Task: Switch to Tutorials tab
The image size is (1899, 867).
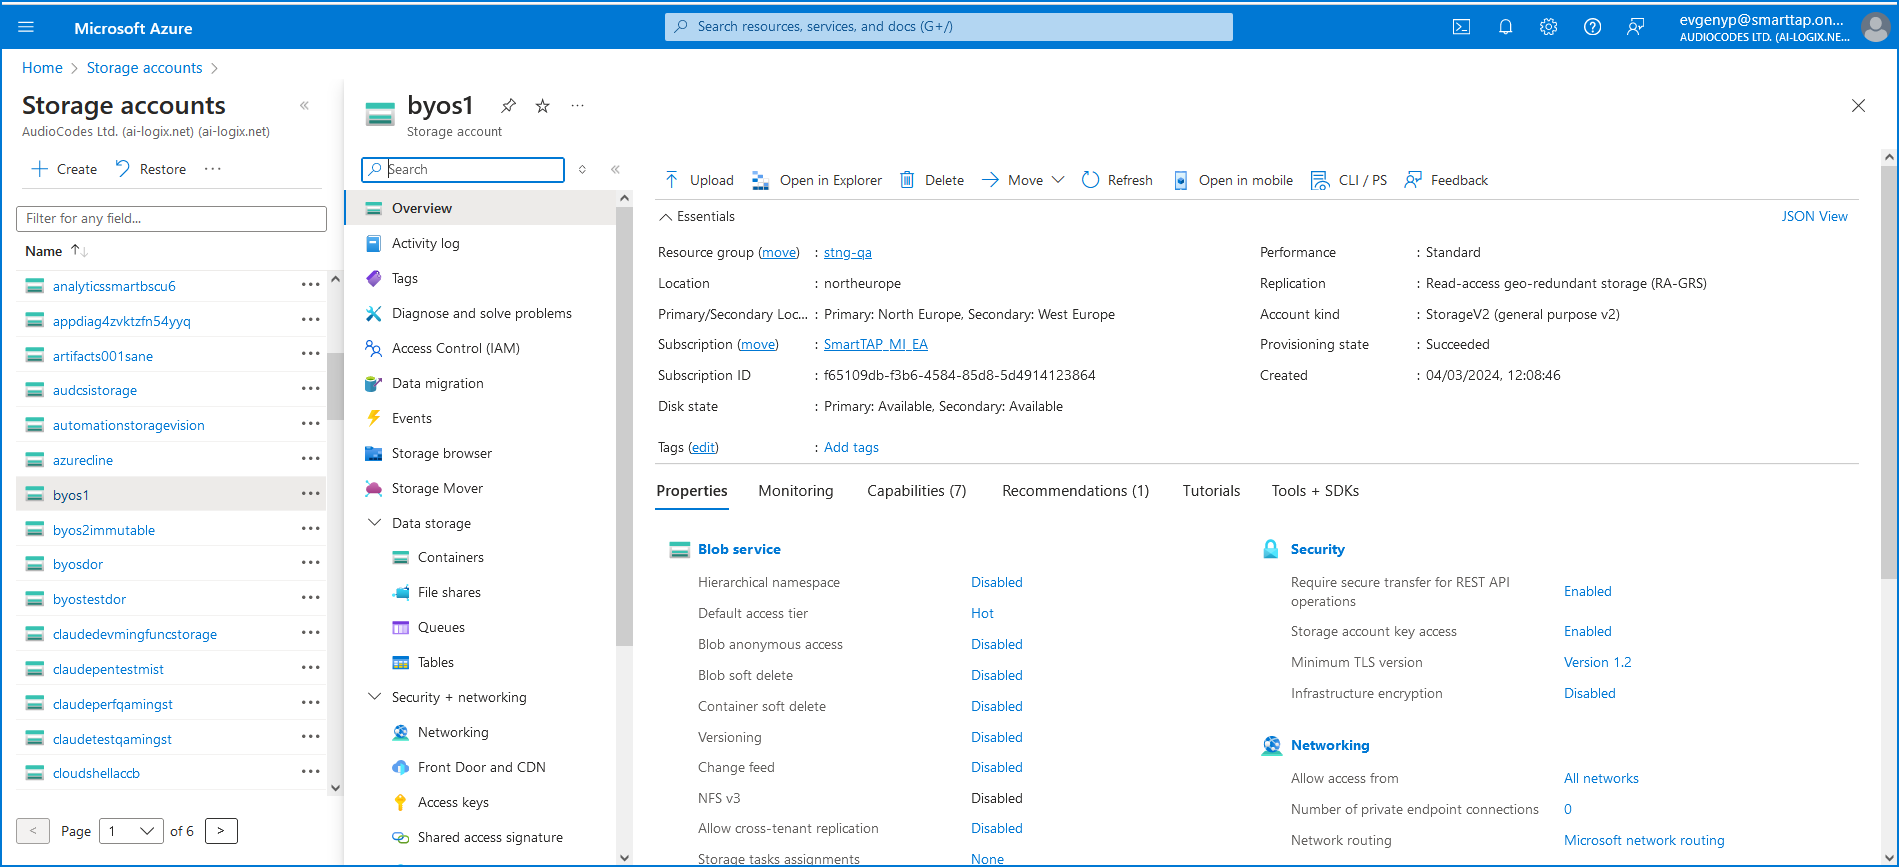Action: 1211,491
